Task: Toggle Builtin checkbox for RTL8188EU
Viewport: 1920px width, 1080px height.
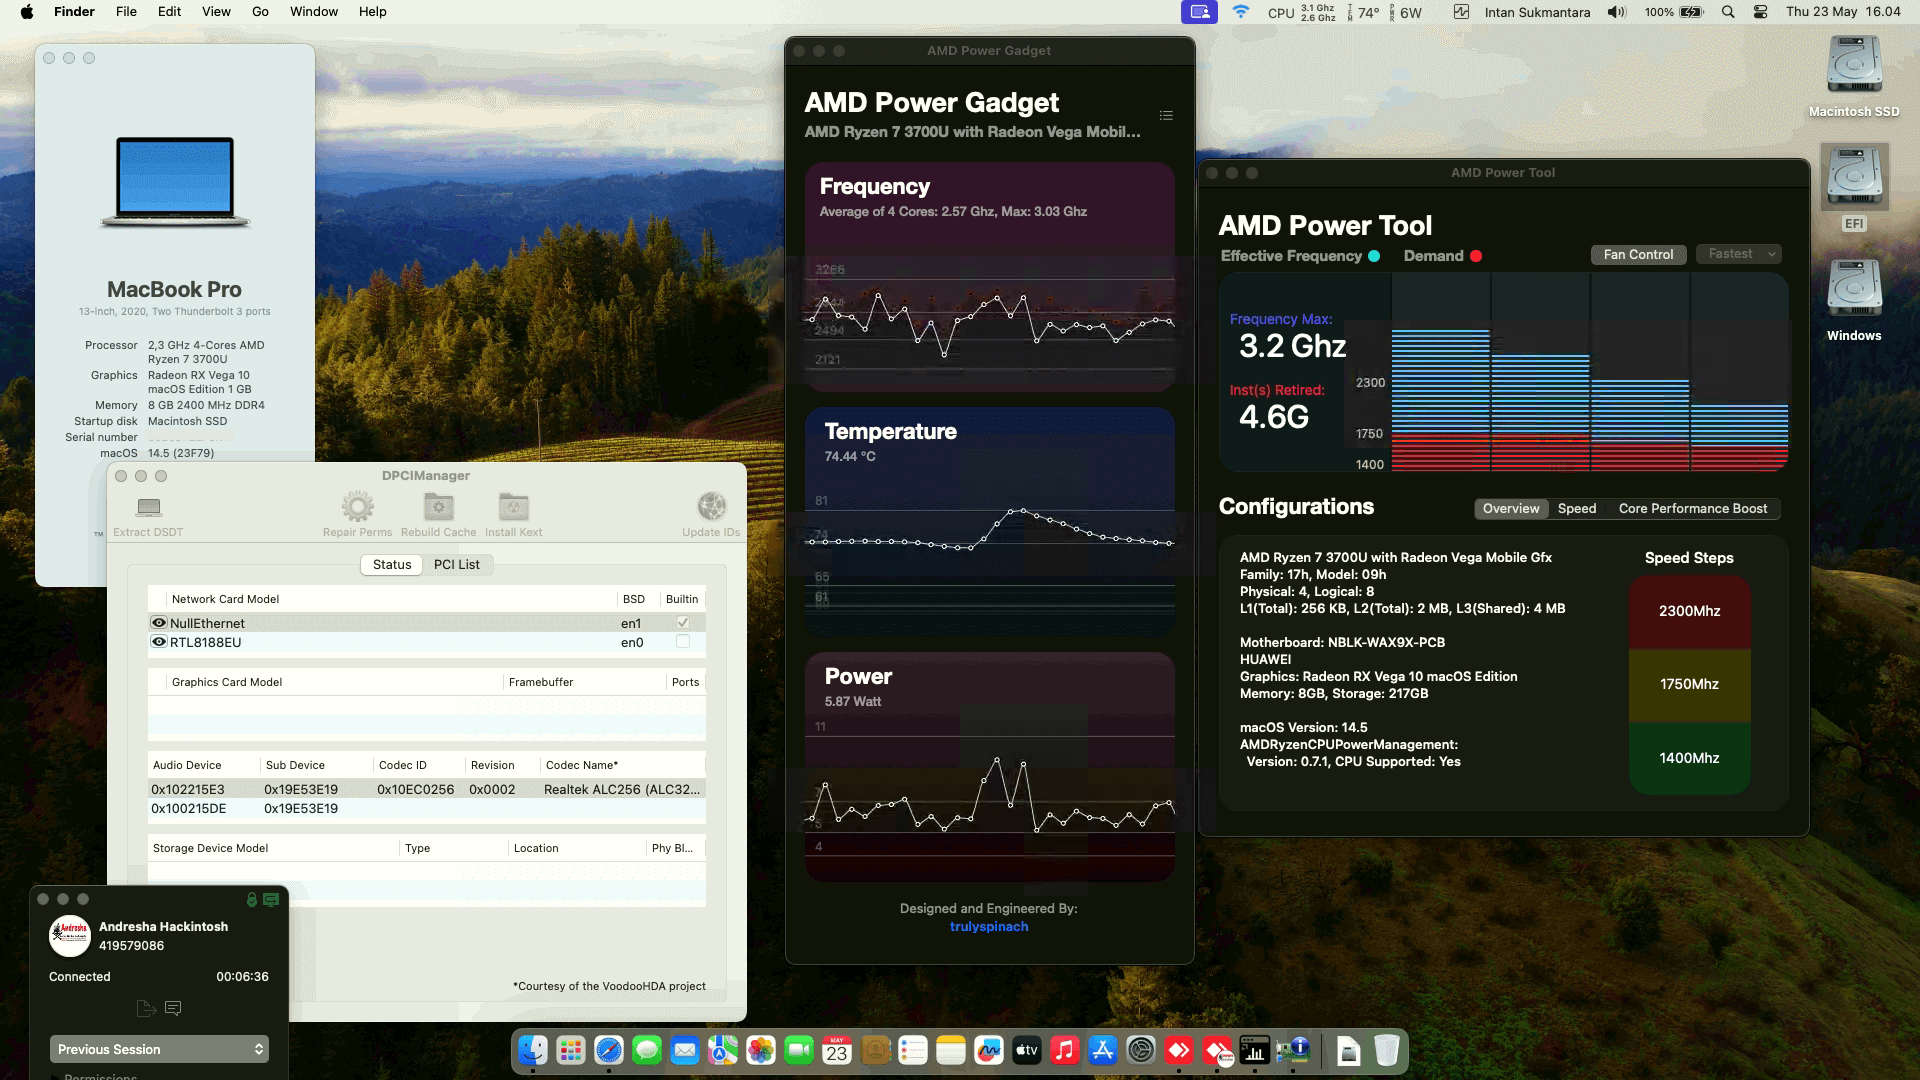Action: point(683,642)
